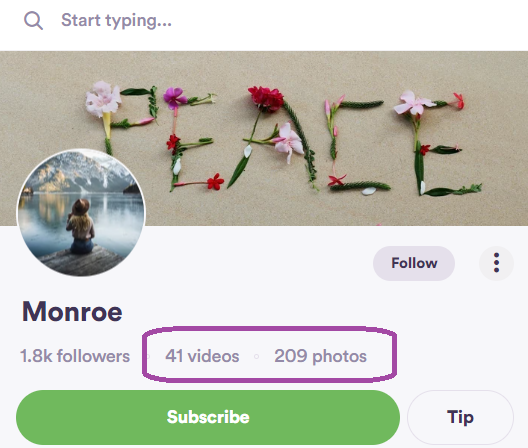Image resolution: width=528 pixels, height=448 pixels.
Task: Click the snowy mountains in the avatar
Action: [x=81, y=172]
